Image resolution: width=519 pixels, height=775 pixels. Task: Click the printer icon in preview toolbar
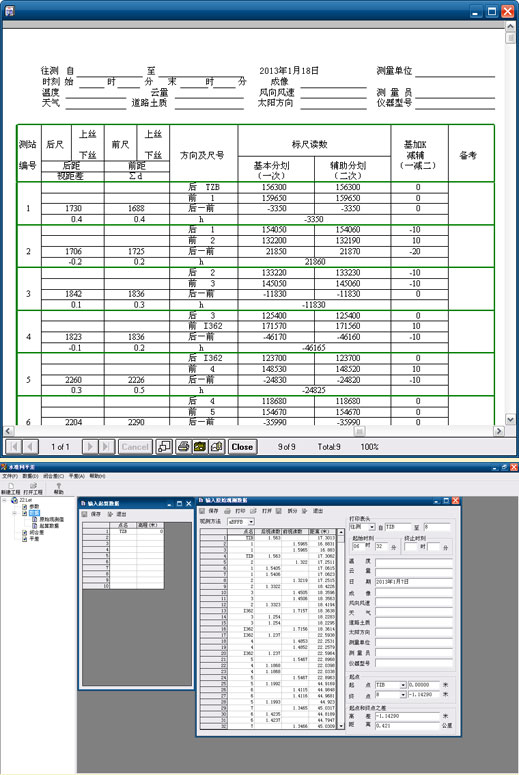tap(183, 447)
